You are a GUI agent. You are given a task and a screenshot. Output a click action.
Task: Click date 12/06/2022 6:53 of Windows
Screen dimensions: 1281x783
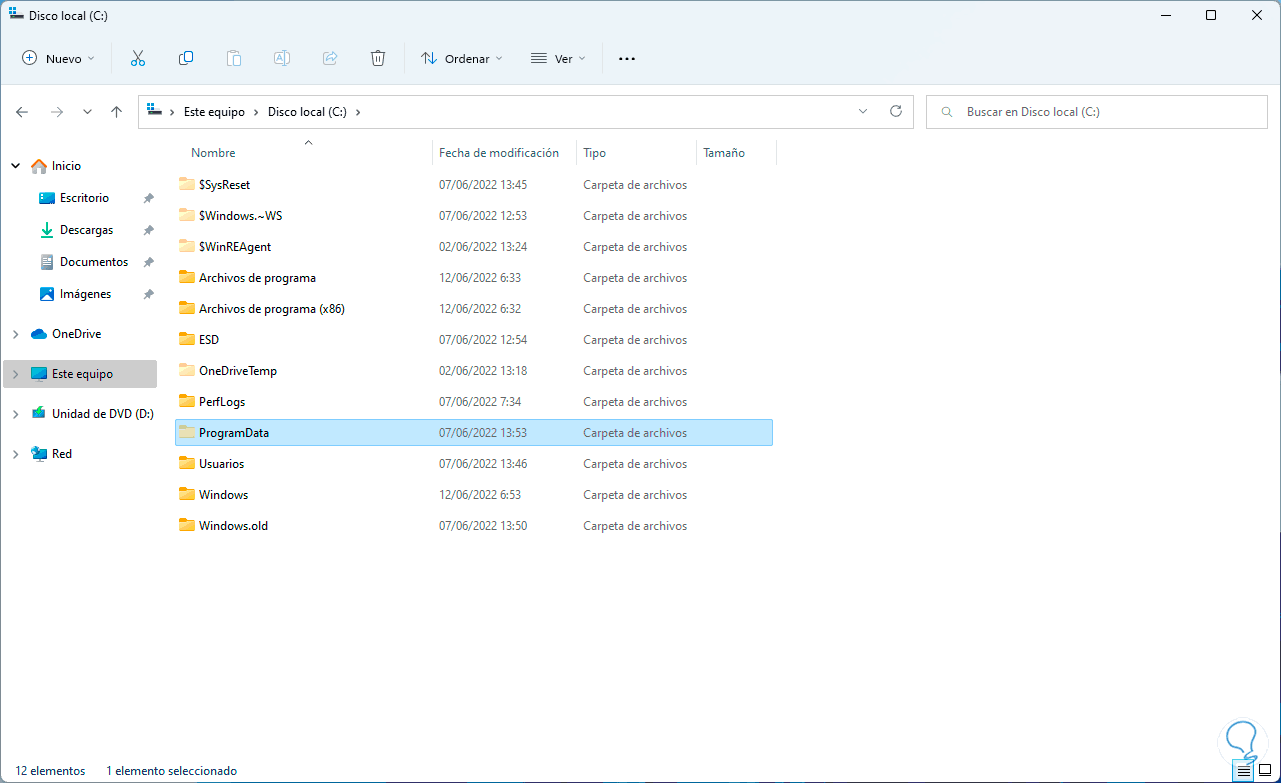coord(480,494)
